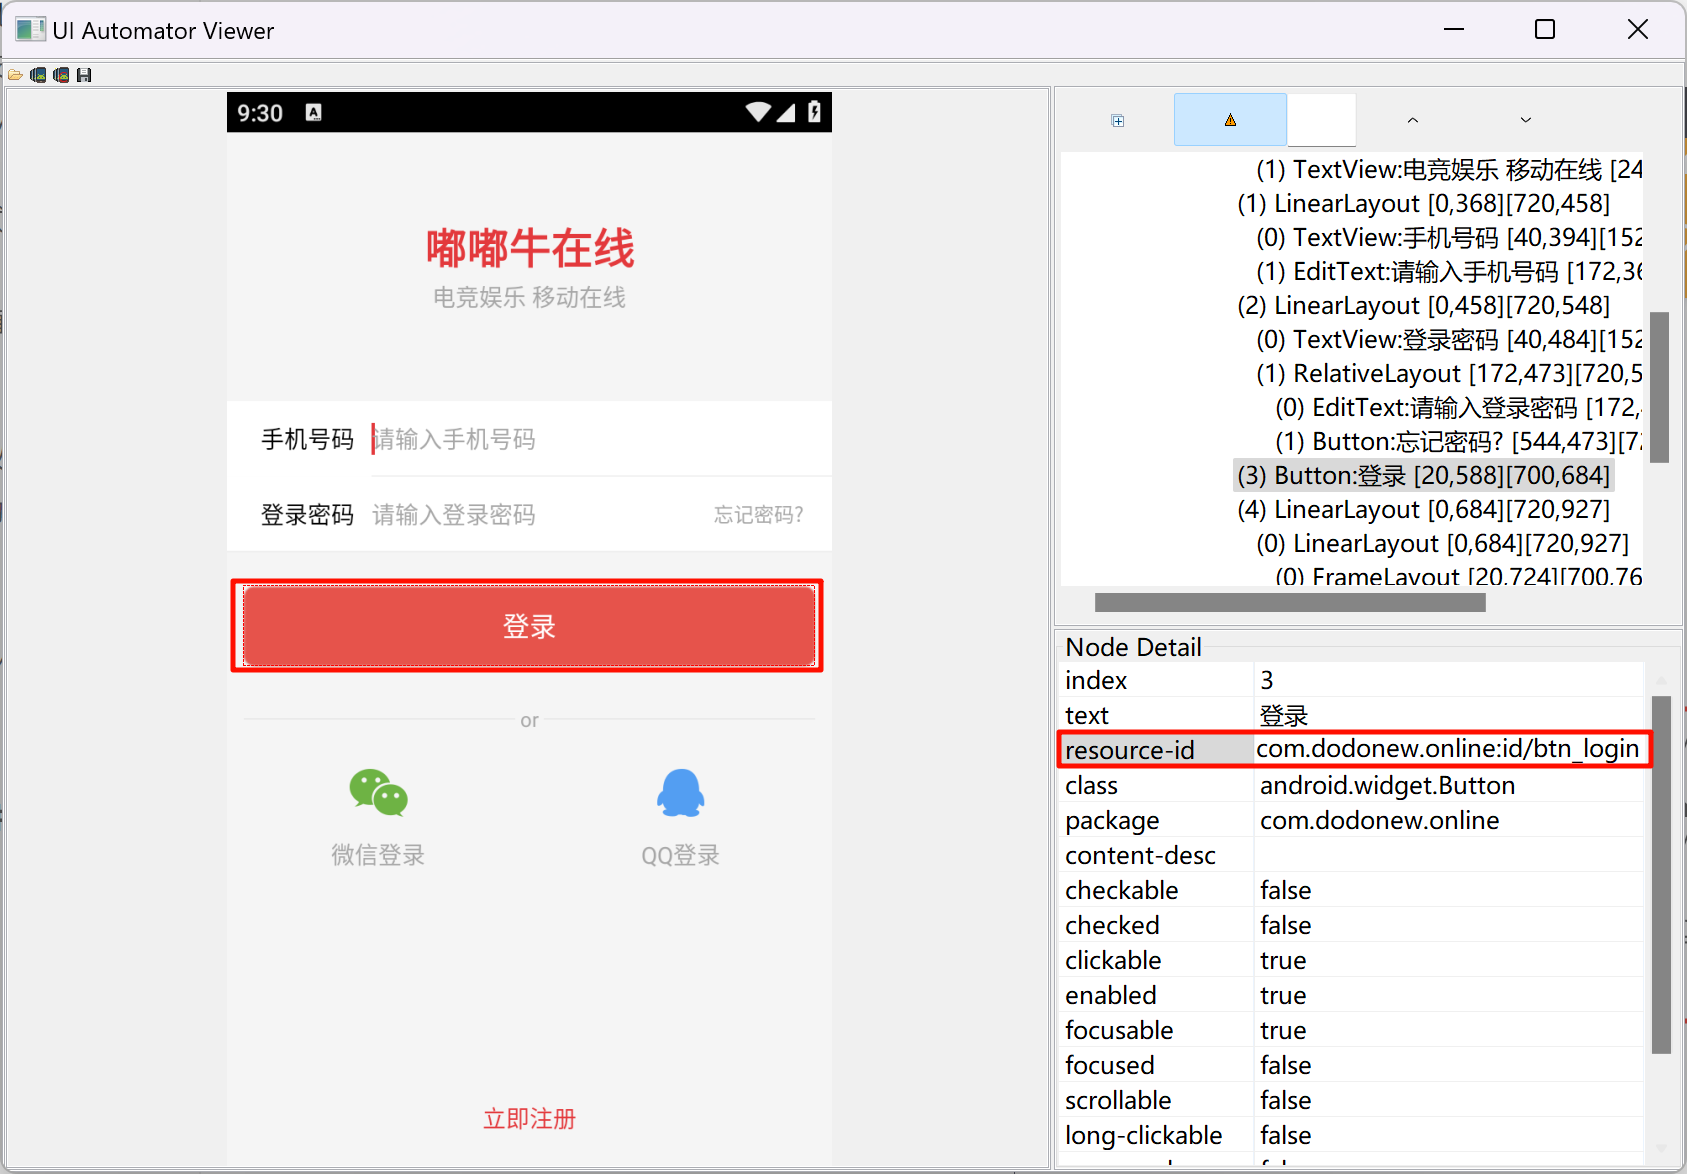Click the 立即注册 link in the preview
The height and width of the screenshot is (1174, 1687).
pos(529,1118)
